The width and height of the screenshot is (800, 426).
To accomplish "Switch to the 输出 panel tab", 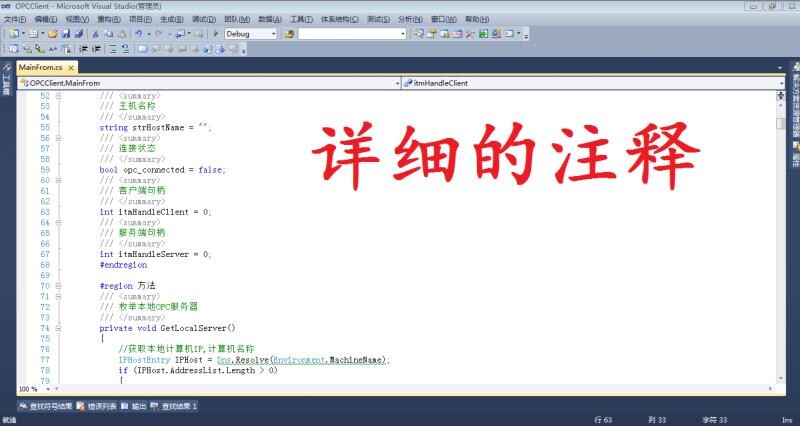I will pos(134,406).
